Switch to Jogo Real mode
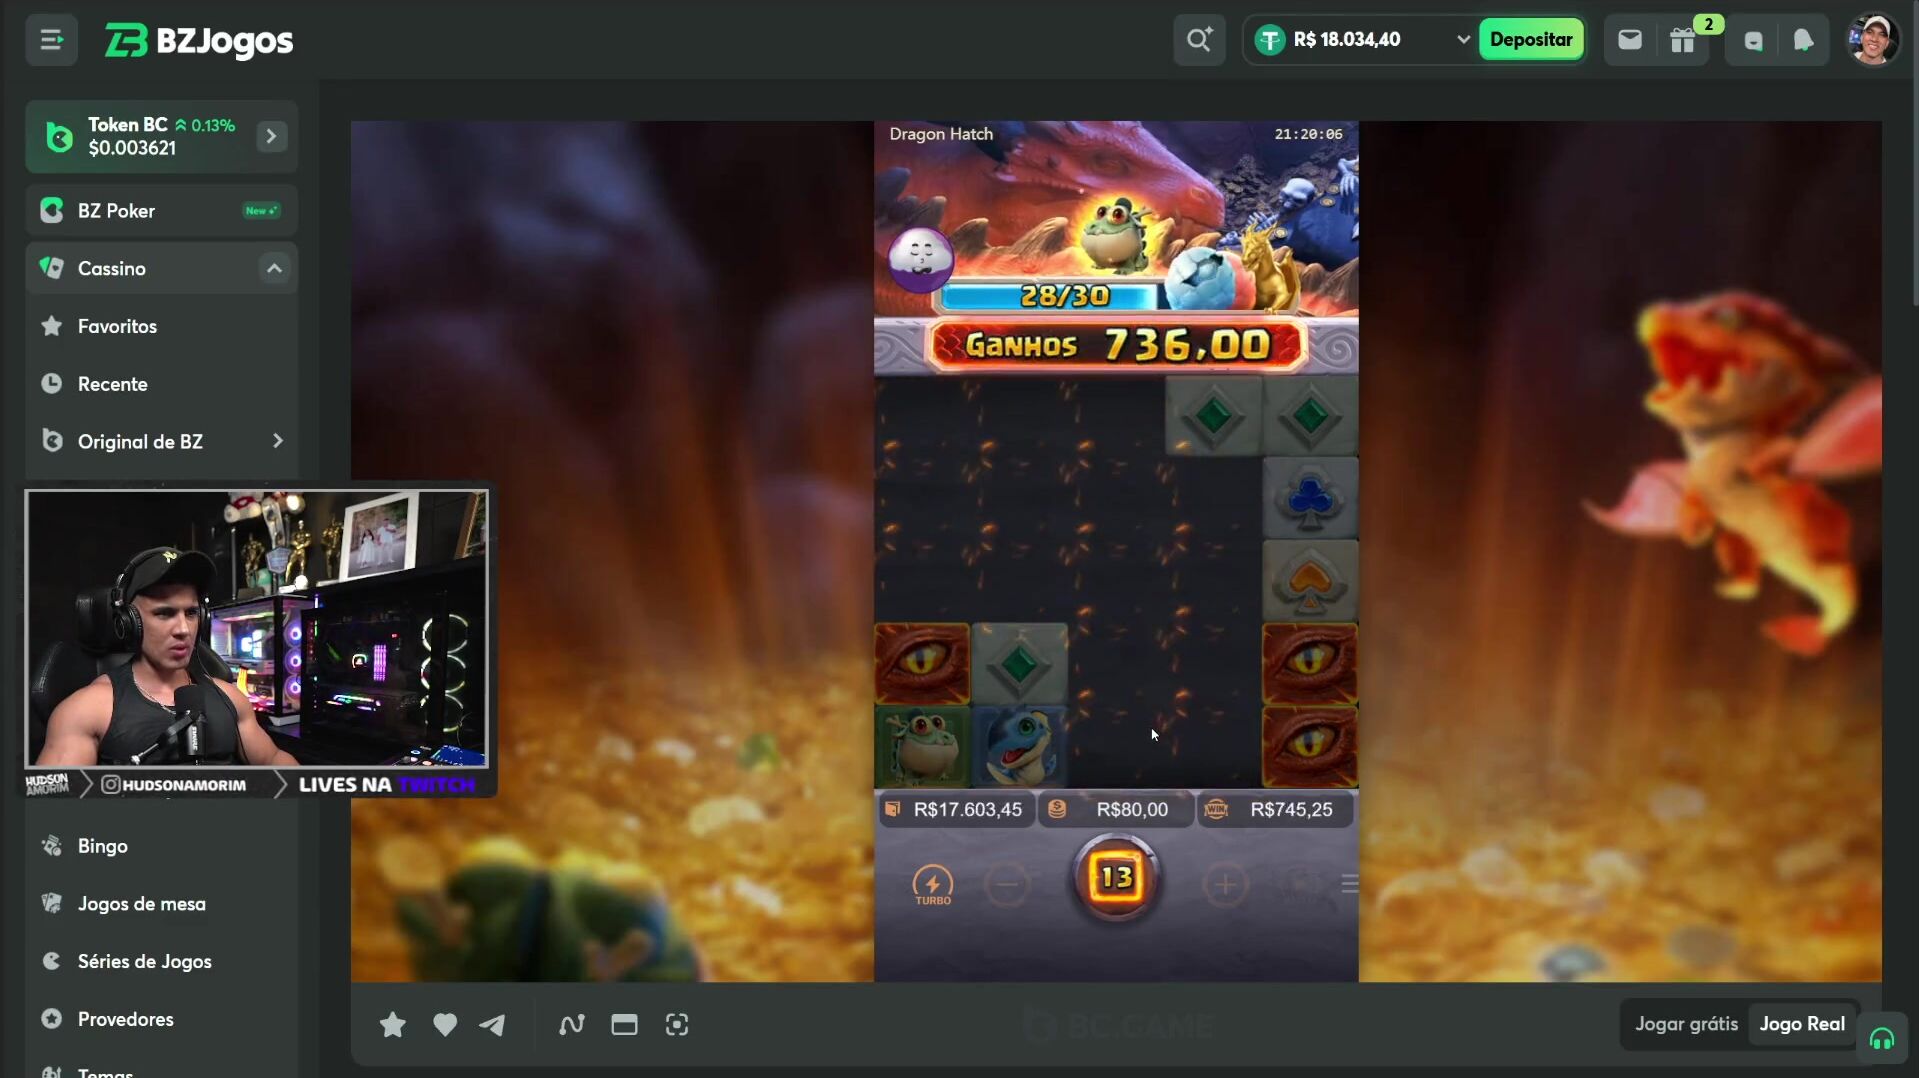 pyautogui.click(x=1802, y=1024)
